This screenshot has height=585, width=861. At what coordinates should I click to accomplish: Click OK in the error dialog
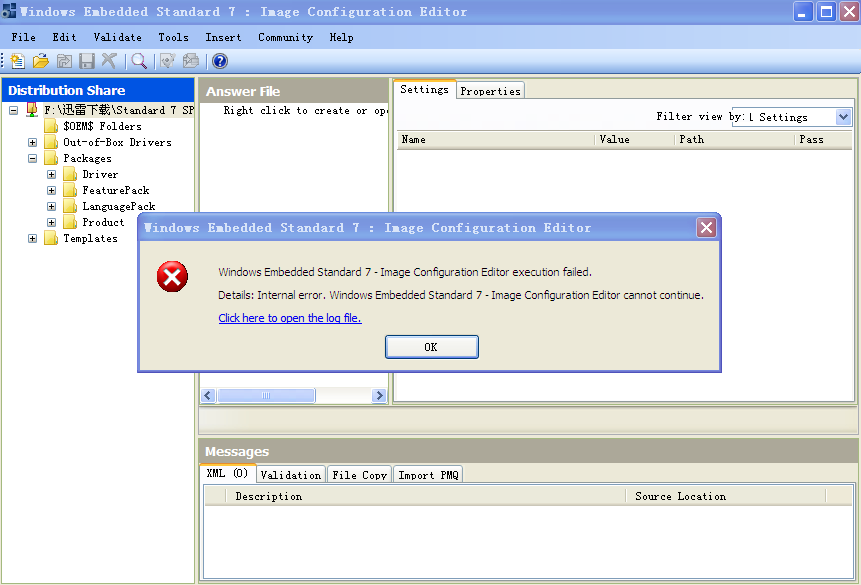(x=432, y=347)
